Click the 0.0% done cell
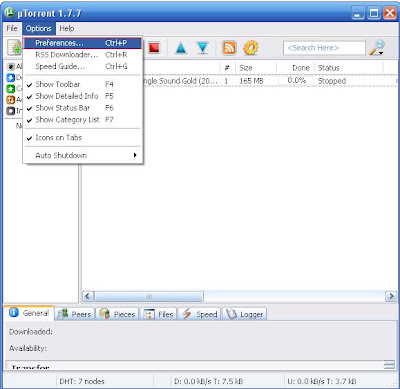Viewport: 400px width, 389px height. click(297, 80)
